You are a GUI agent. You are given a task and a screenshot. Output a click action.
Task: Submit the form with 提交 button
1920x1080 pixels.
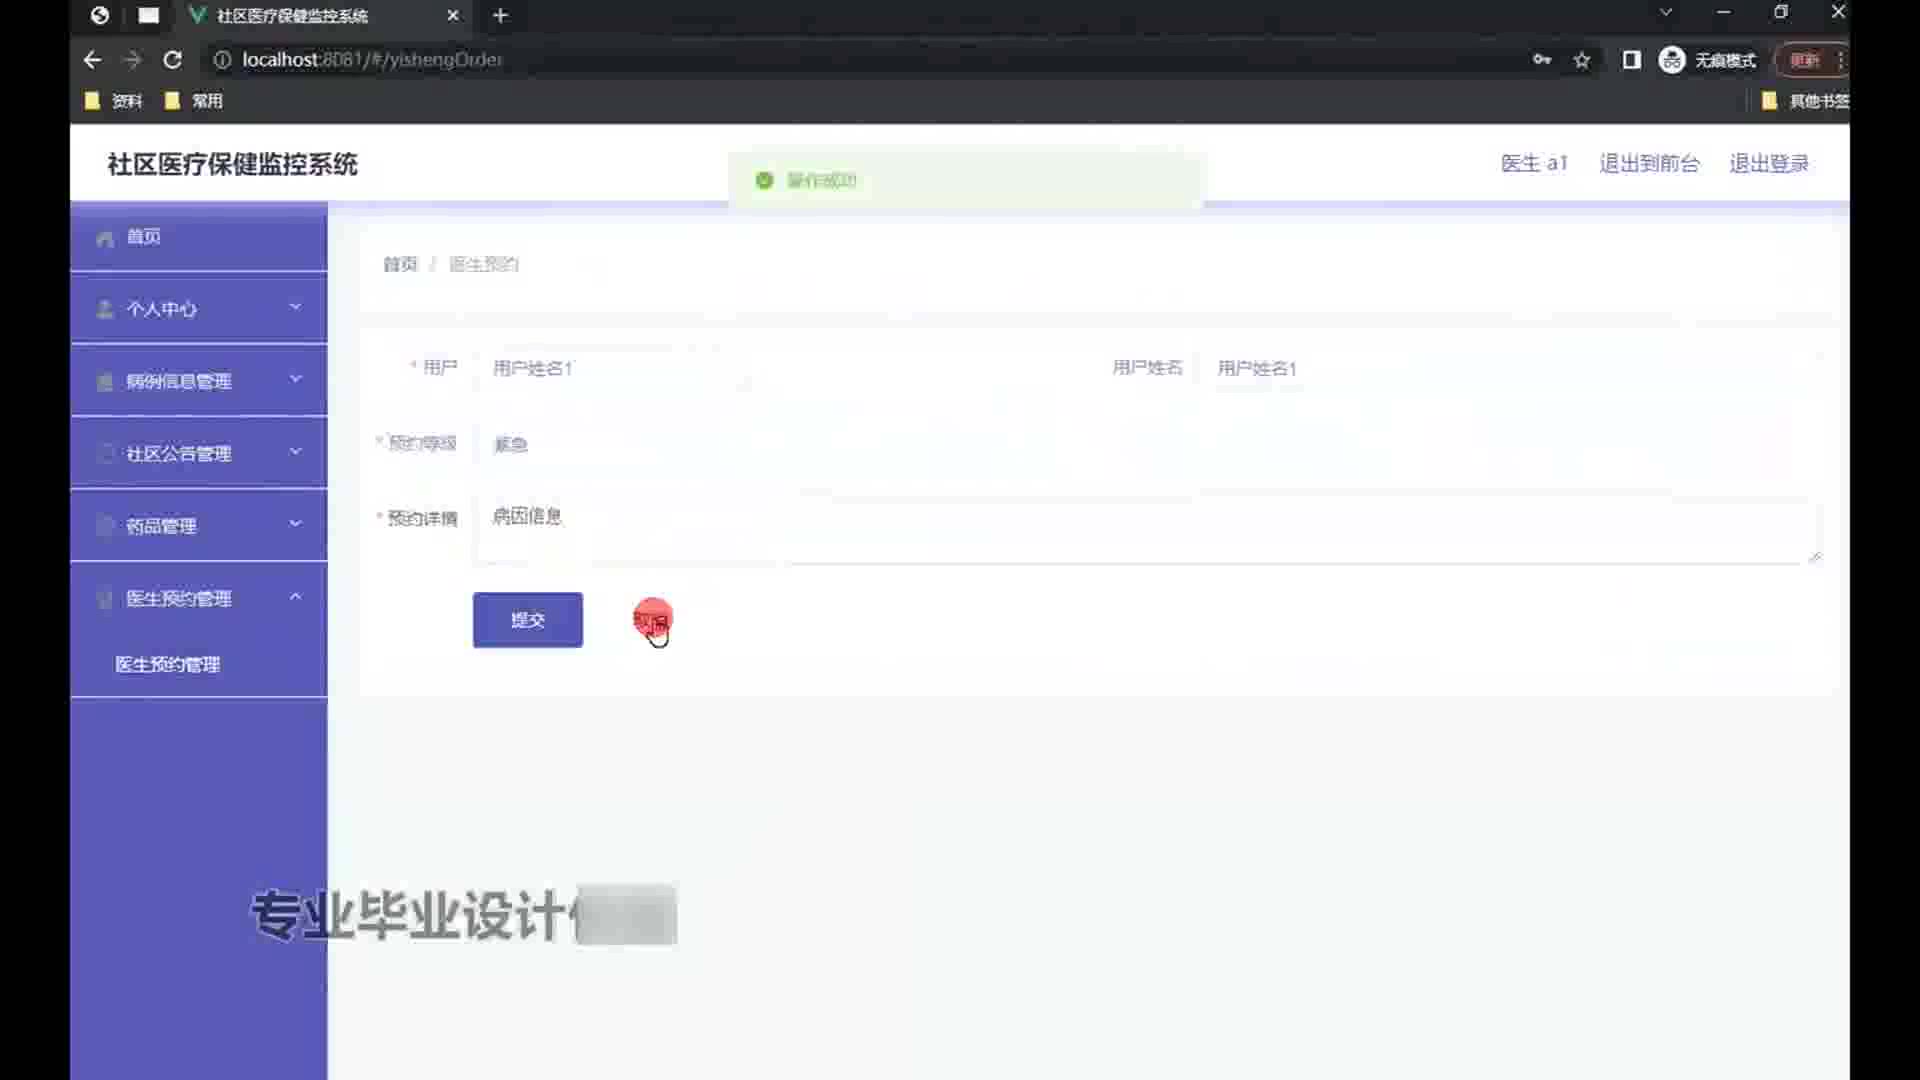528,620
